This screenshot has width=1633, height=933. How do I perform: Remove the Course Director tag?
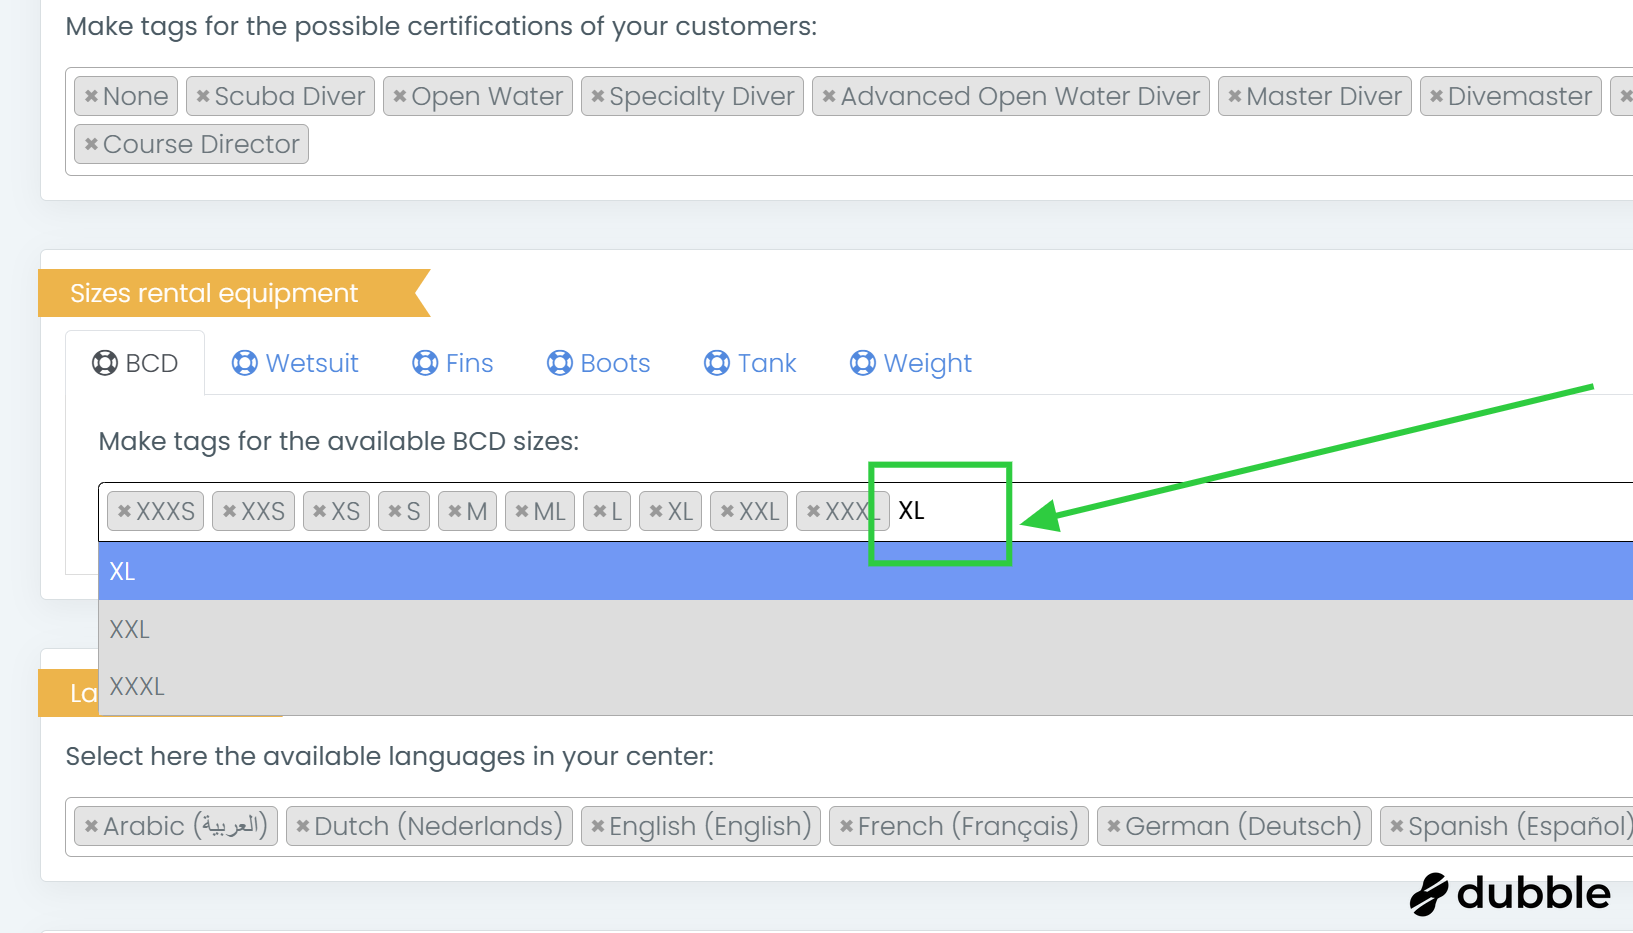(91, 145)
